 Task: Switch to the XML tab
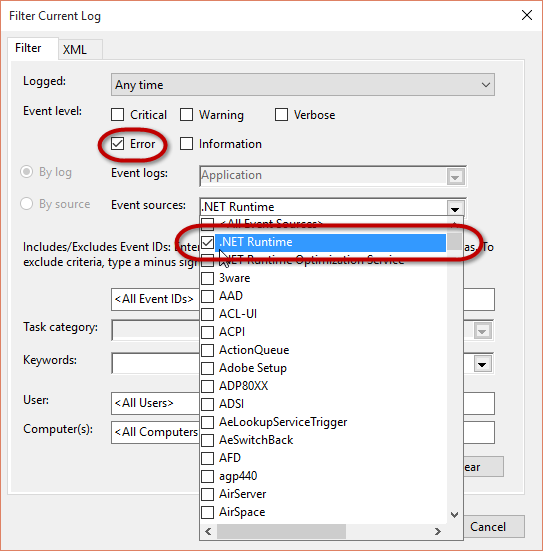coord(75,50)
